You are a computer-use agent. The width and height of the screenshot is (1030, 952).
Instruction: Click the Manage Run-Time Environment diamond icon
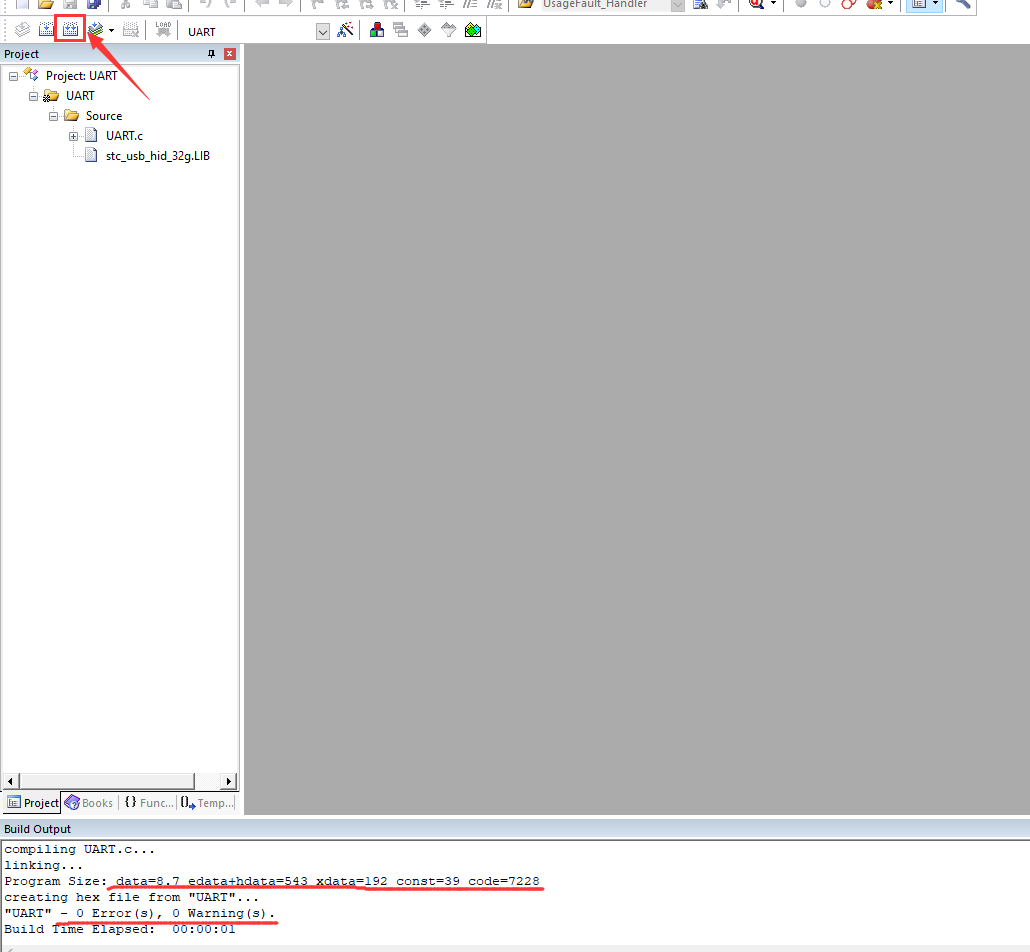(x=425, y=30)
